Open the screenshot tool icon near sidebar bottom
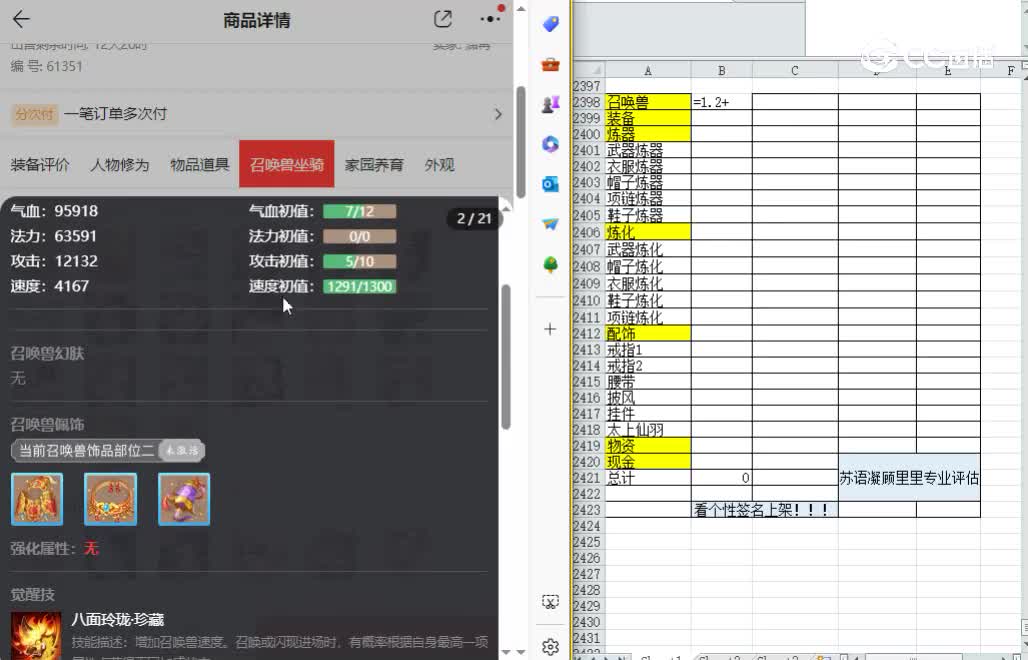Viewport: 1028px width, 660px height. click(x=550, y=601)
